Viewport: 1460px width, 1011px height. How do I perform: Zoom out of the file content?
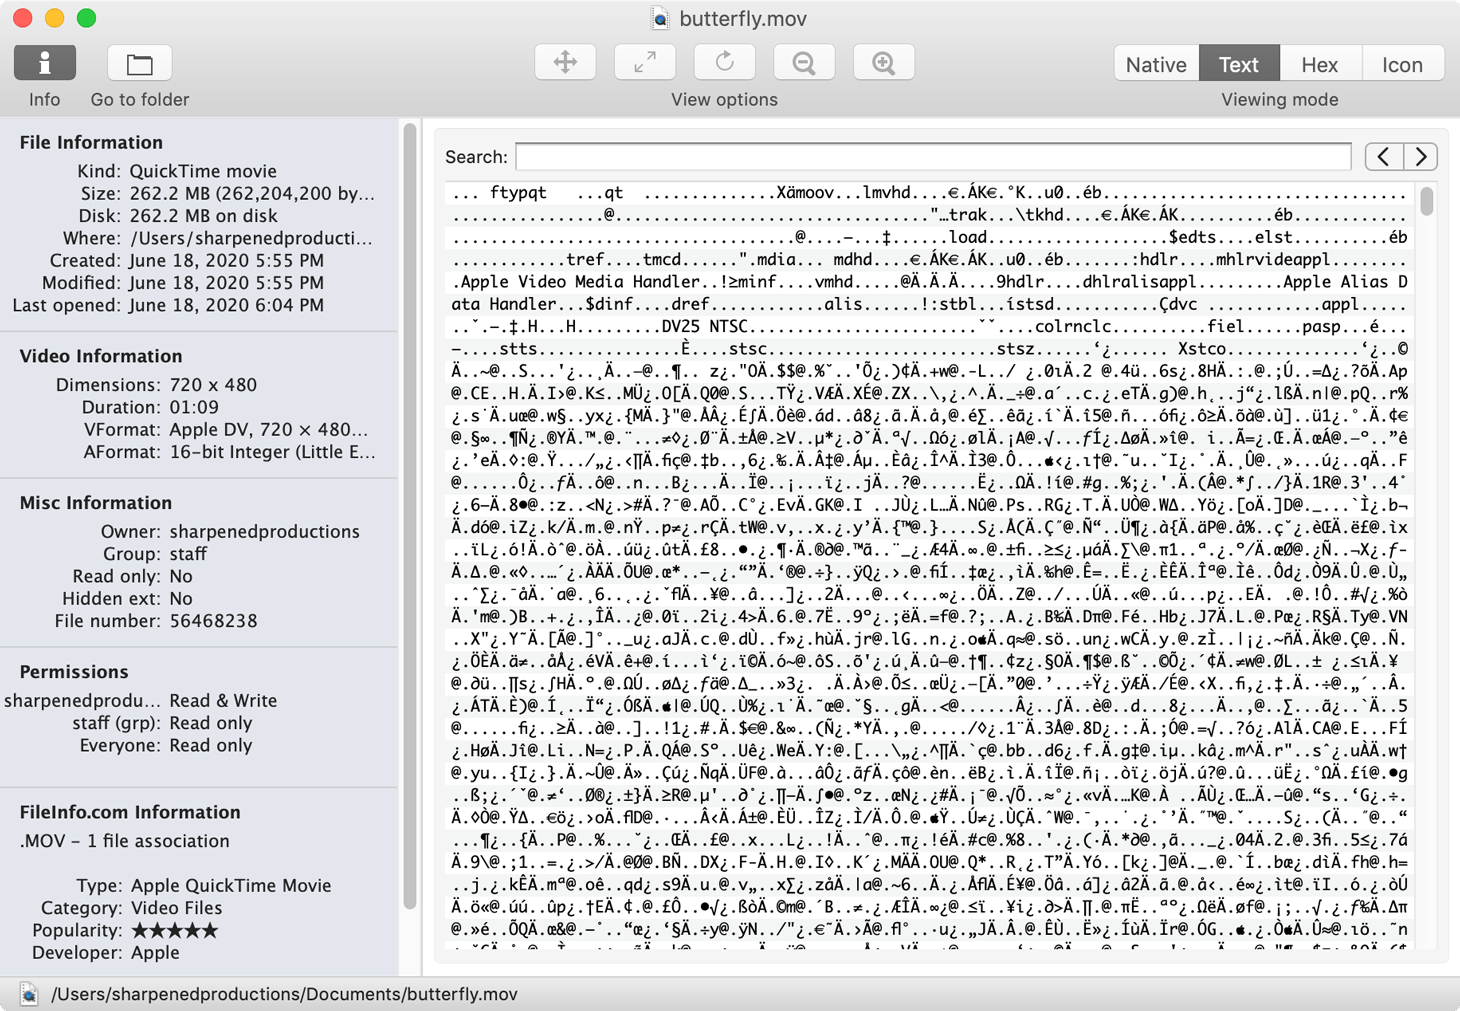(x=804, y=61)
